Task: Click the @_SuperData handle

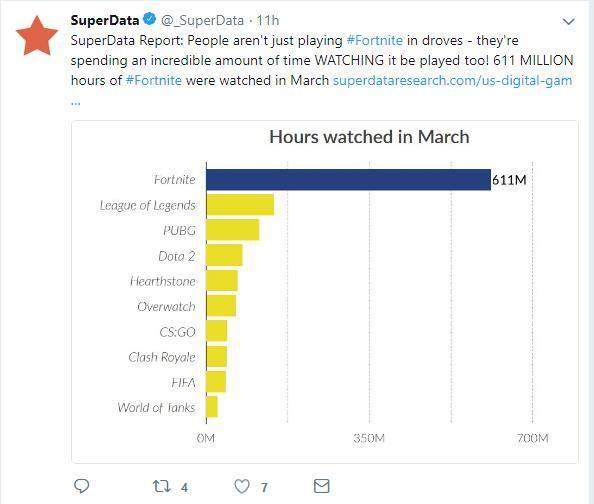Action: [x=202, y=20]
